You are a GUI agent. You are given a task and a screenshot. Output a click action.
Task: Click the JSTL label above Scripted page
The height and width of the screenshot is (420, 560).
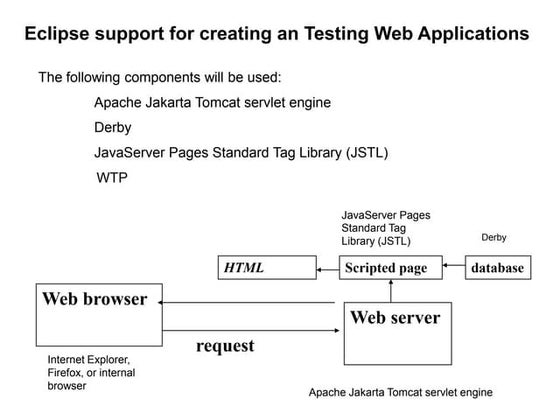(386, 228)
